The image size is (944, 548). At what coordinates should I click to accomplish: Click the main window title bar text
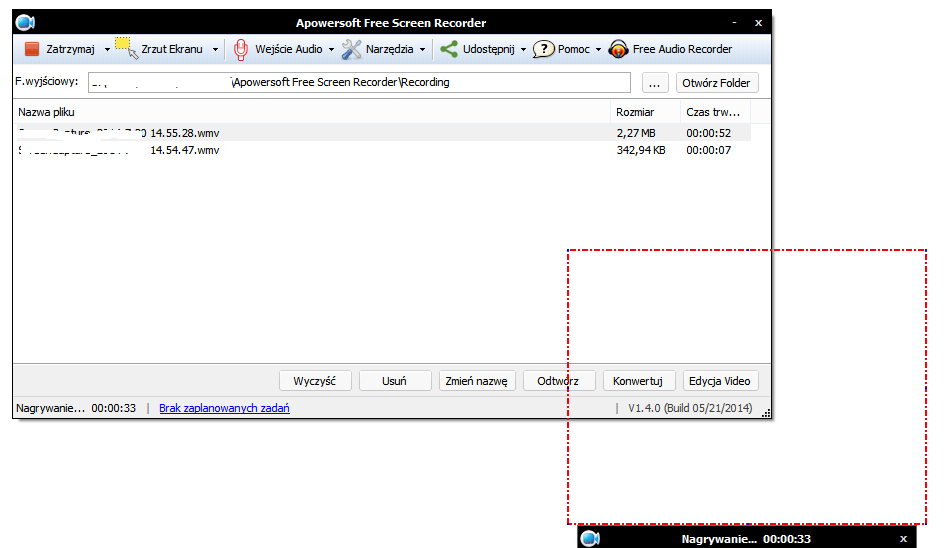(x=391, y=23)
